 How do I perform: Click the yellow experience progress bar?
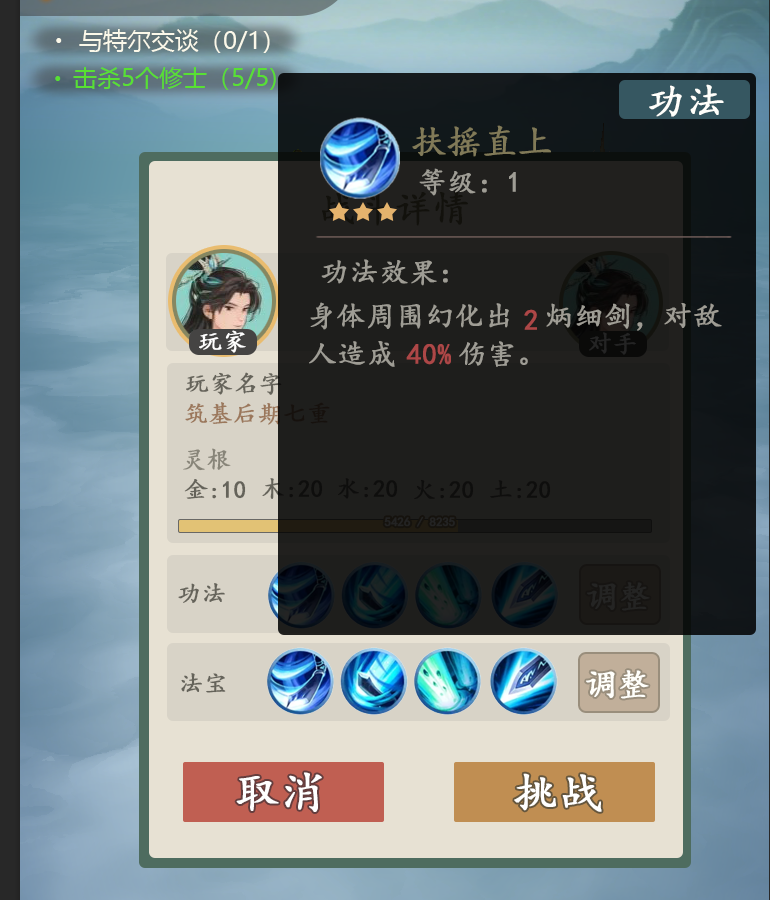point(415,526)
